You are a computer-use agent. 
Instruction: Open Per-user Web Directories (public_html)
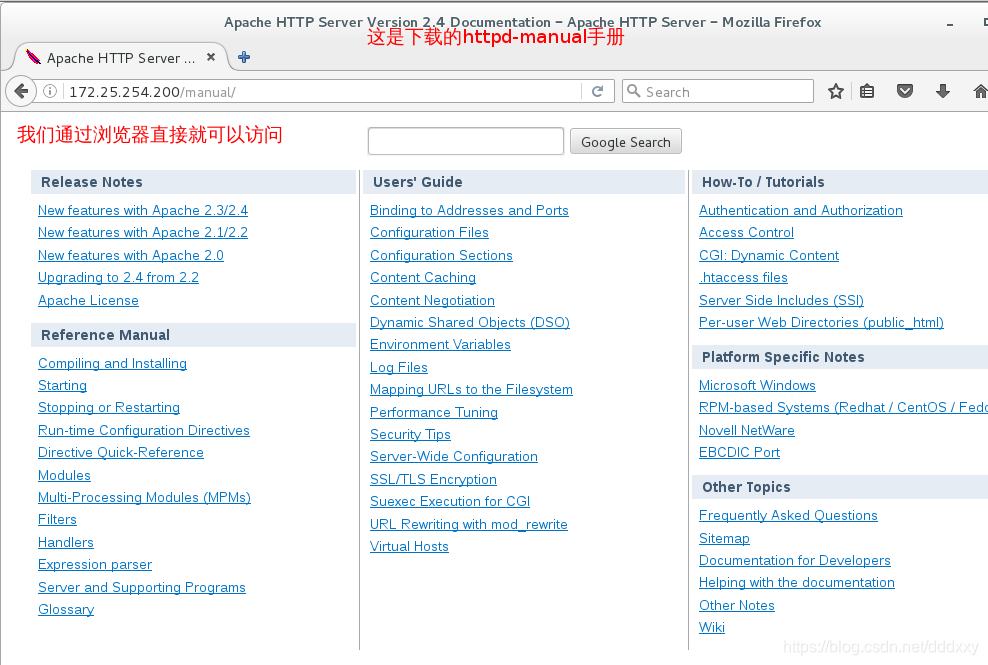(822, 322)
